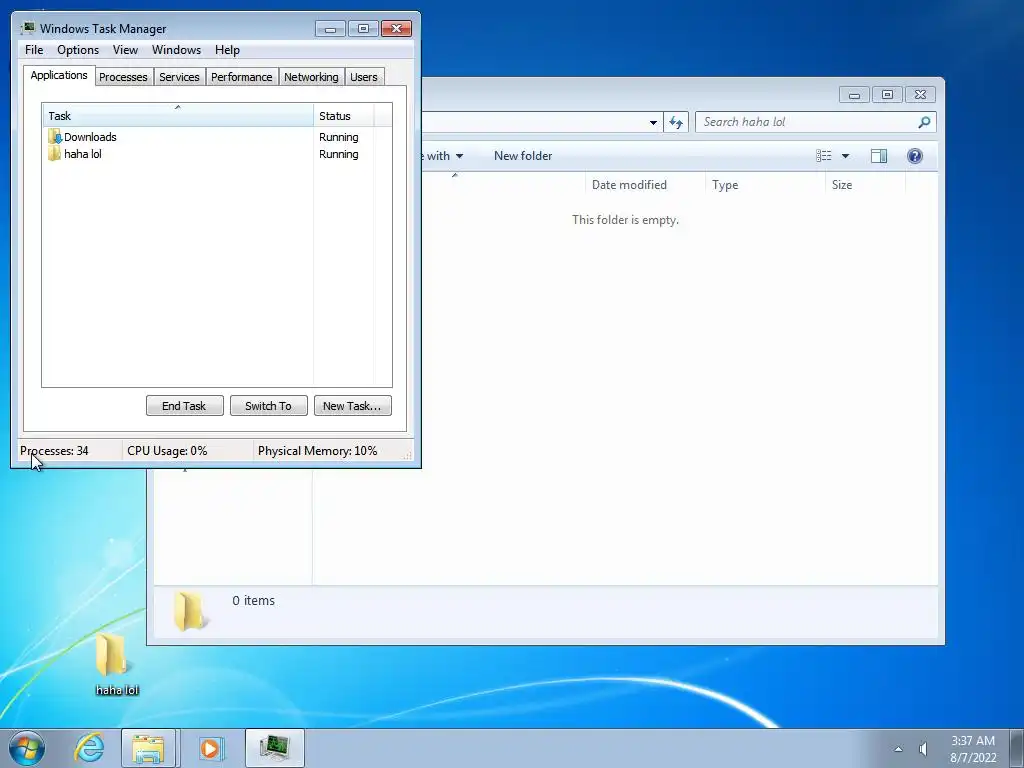Click the search magnifier icon in Explorer
Image resolution: width=1024 pixels, height=768 pixels.
click(924, 122)
